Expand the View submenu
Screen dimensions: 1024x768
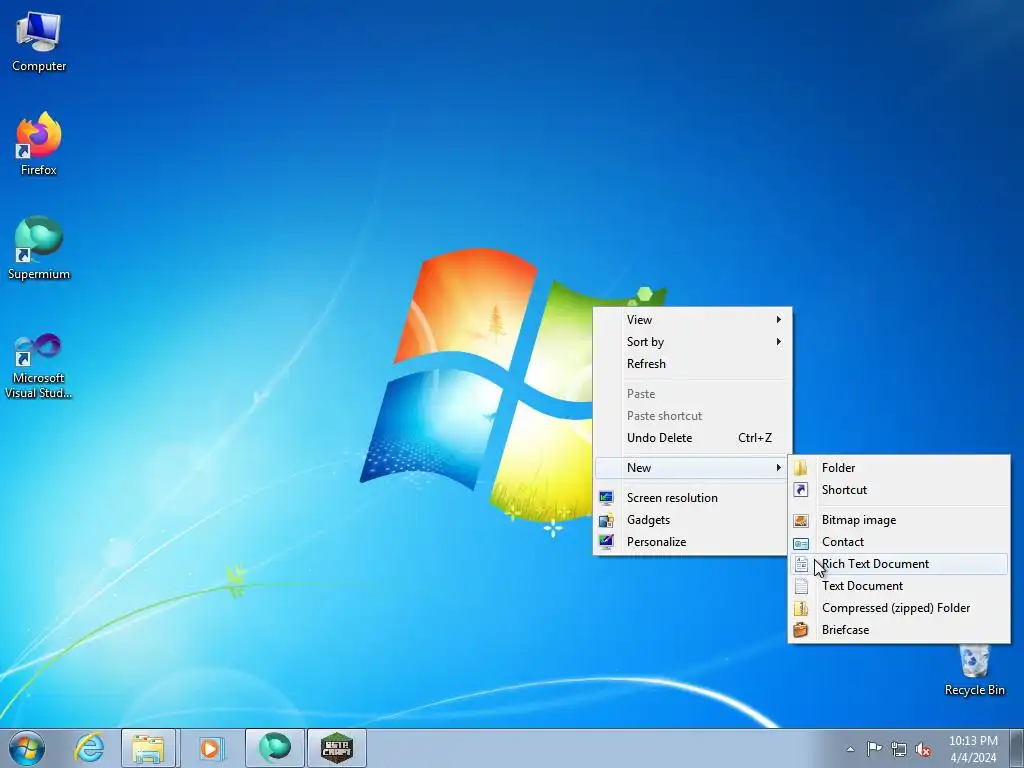click(692, 319)
